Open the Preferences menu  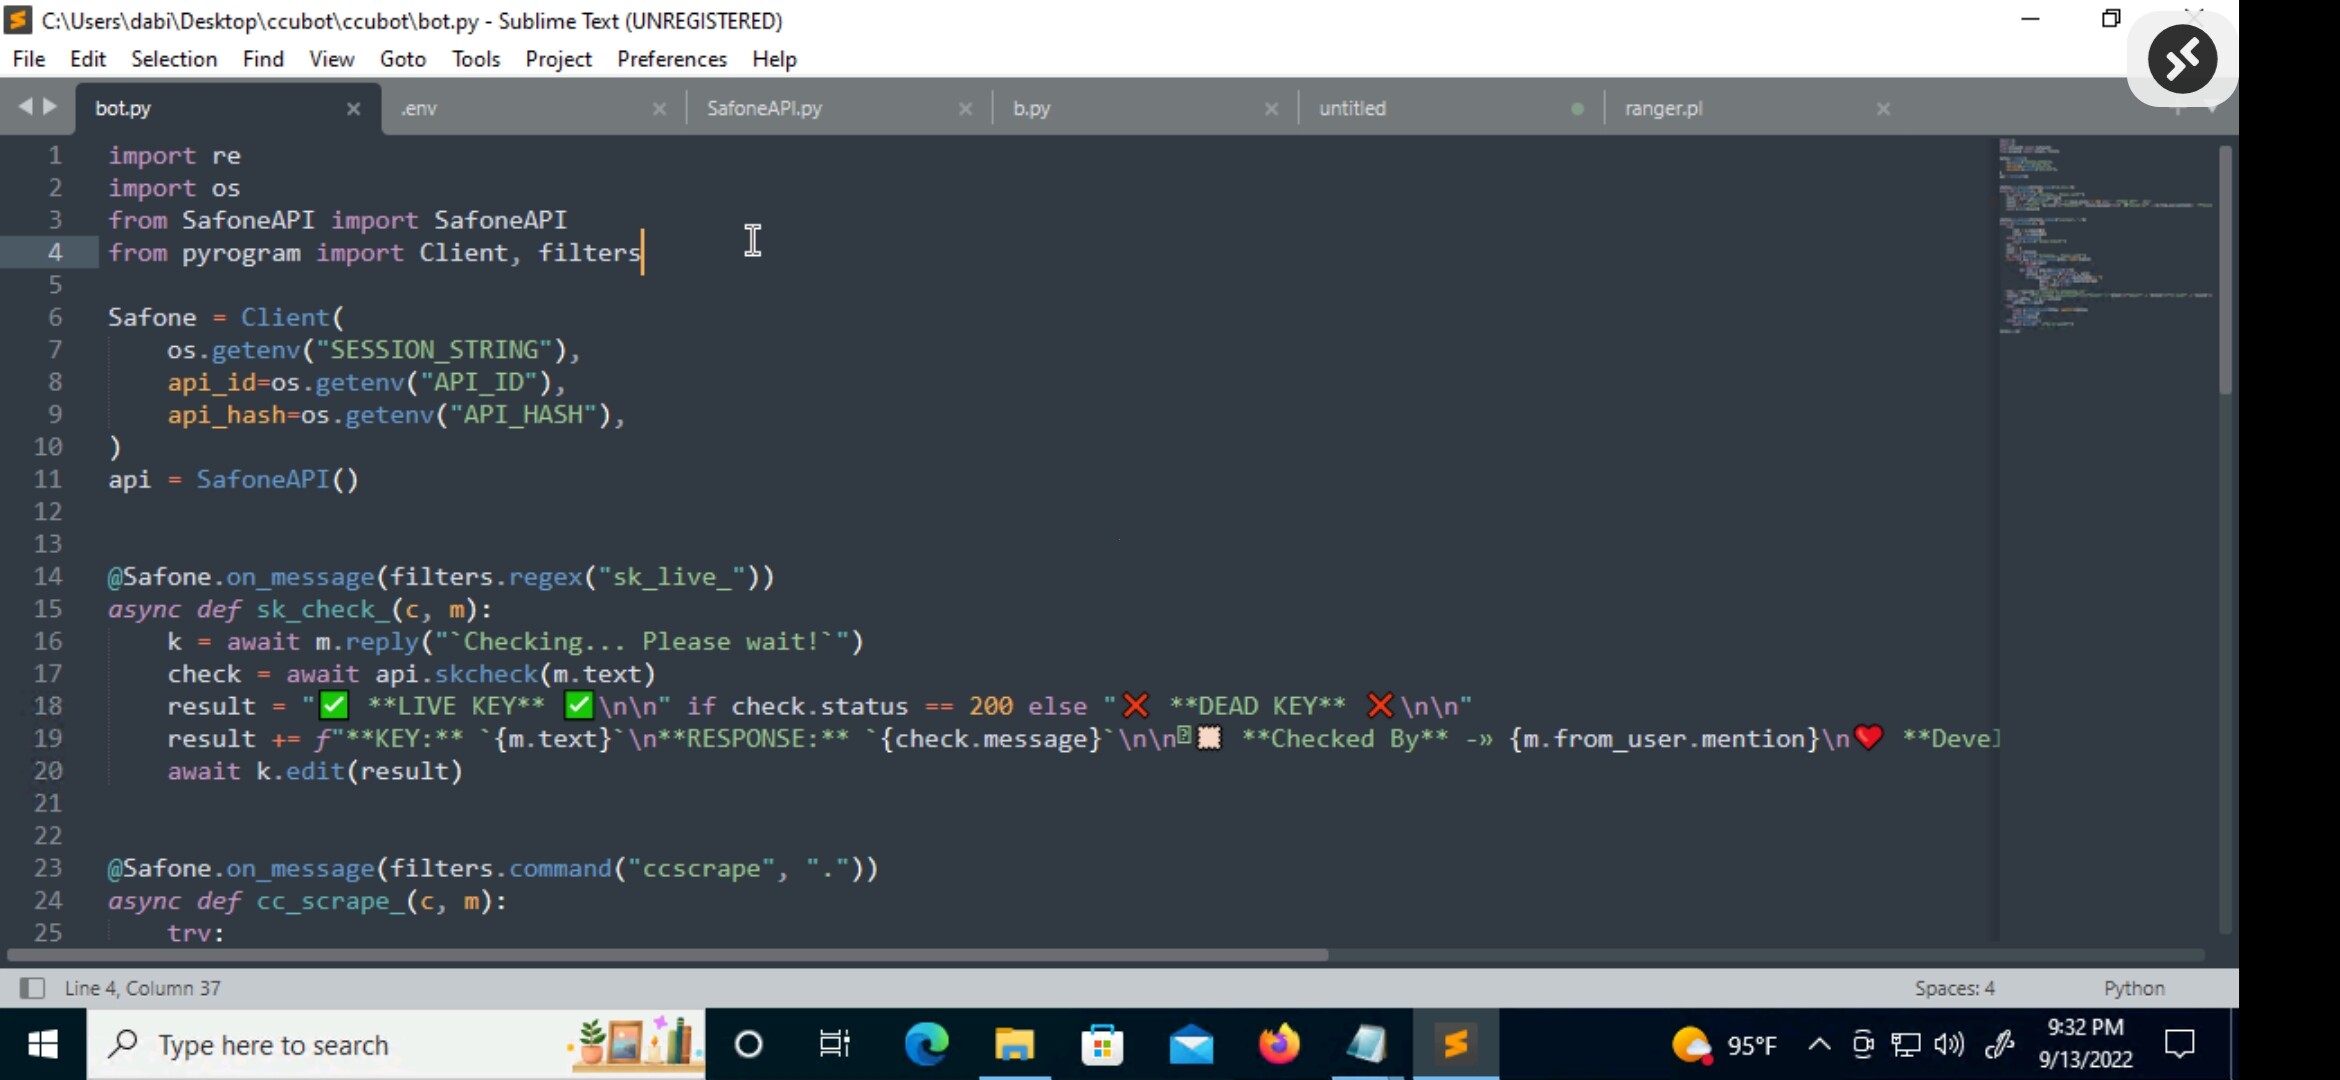672,59
